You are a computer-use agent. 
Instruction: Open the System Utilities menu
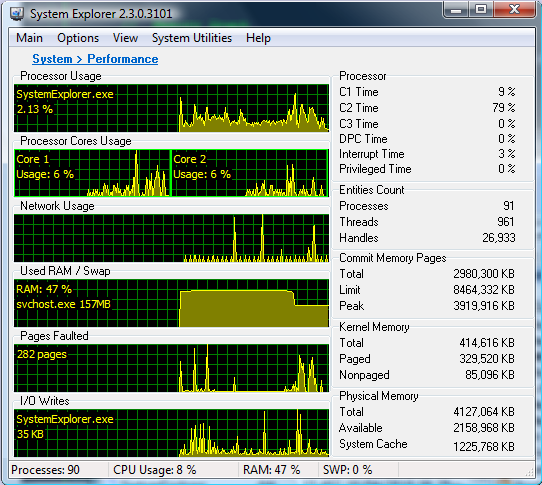click(192, 38)
